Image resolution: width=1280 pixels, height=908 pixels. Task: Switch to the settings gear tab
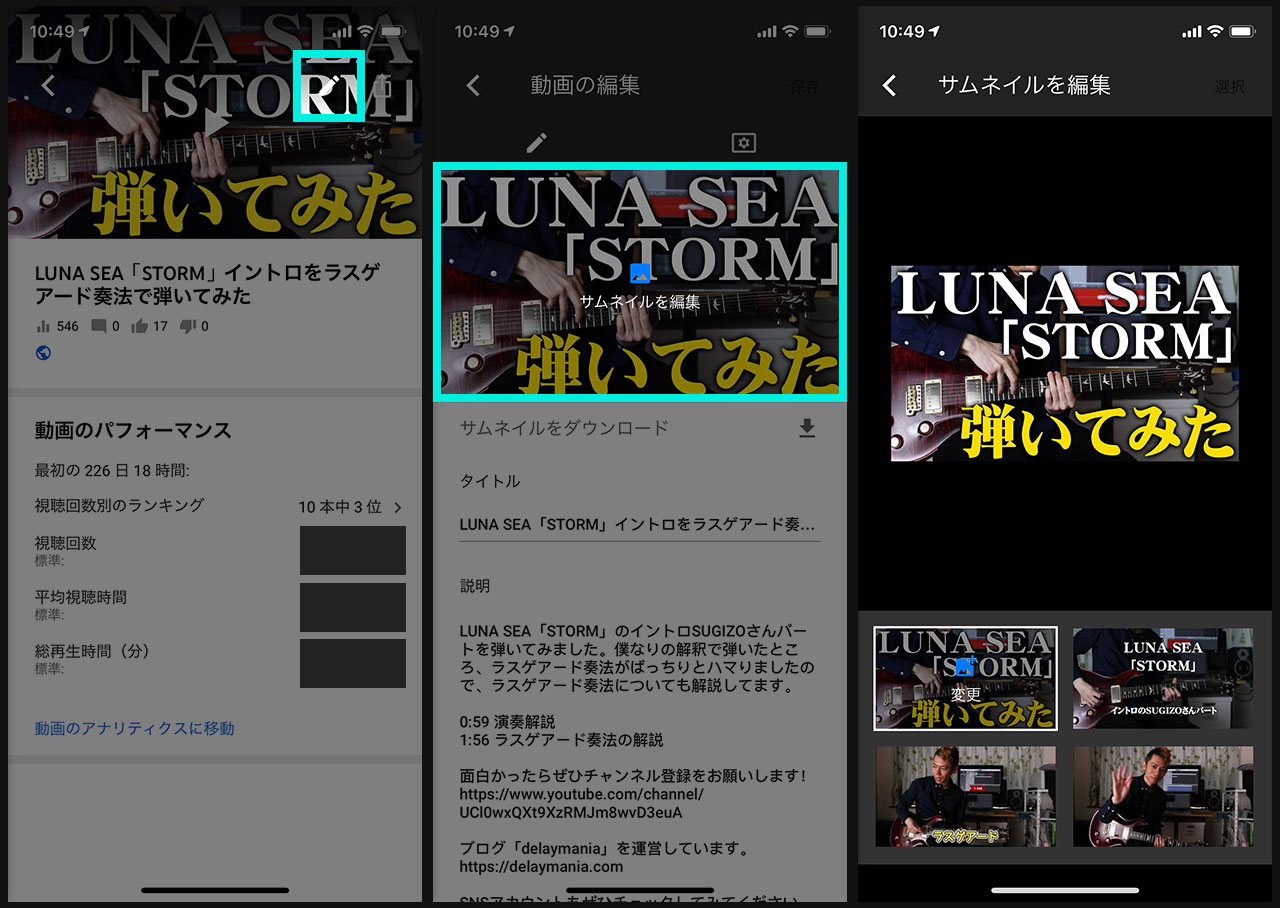coord(743,143)
